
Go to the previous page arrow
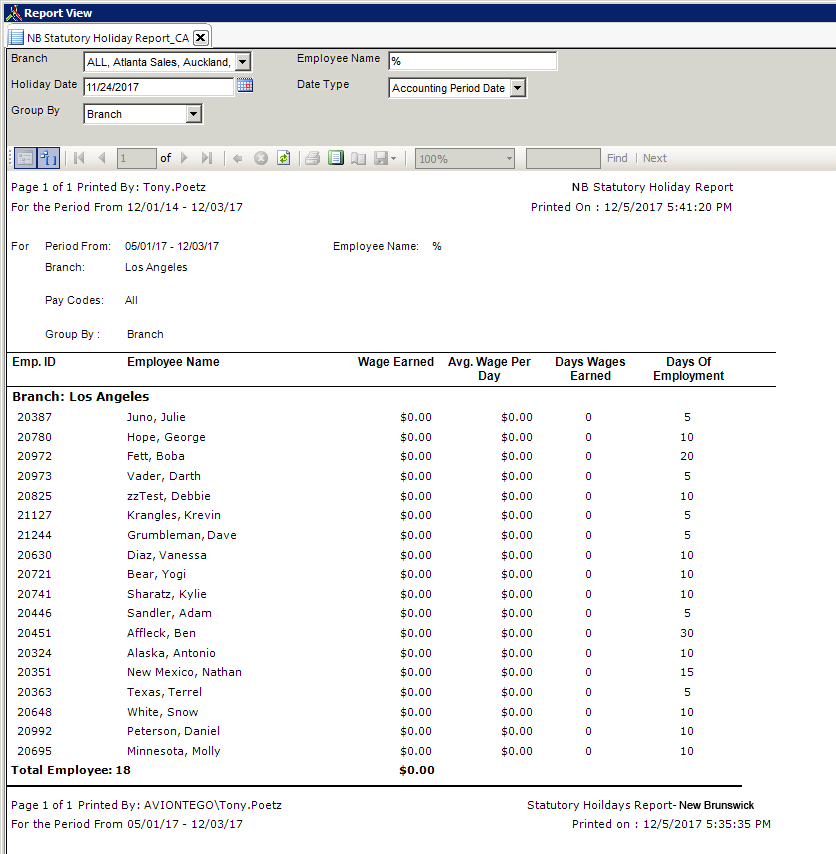(102, 158)
